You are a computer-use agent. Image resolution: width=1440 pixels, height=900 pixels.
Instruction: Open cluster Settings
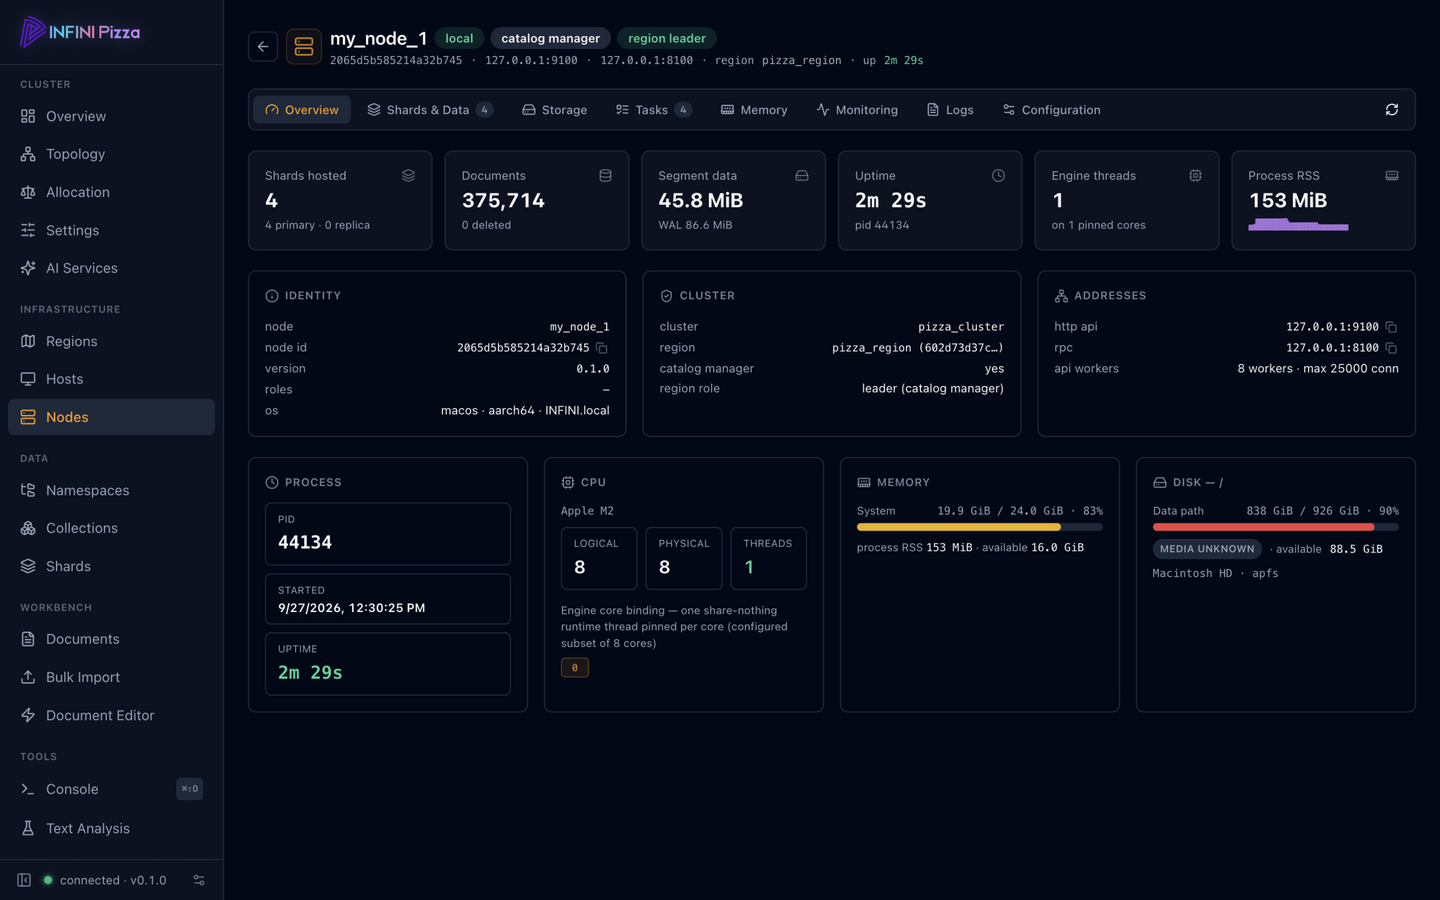pos(111,230)
